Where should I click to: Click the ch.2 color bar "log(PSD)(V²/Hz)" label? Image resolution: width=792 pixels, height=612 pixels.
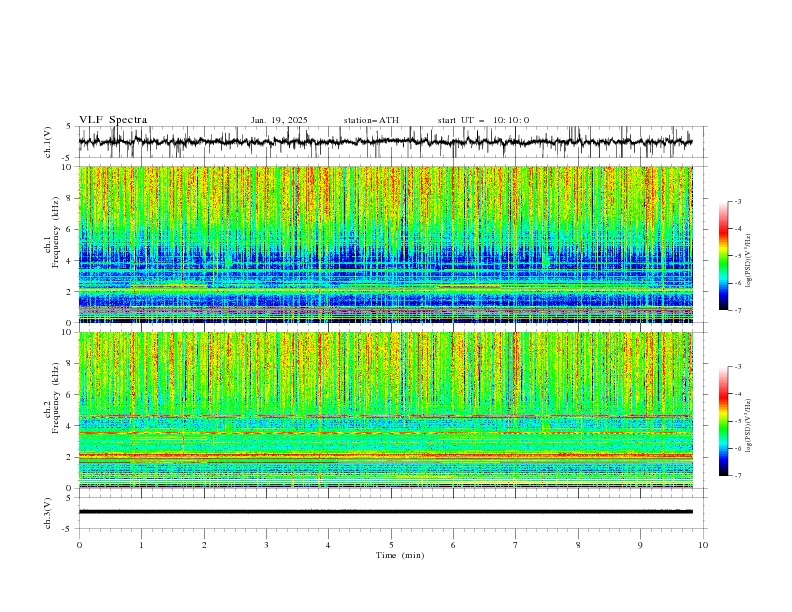[x=749, y=426]
